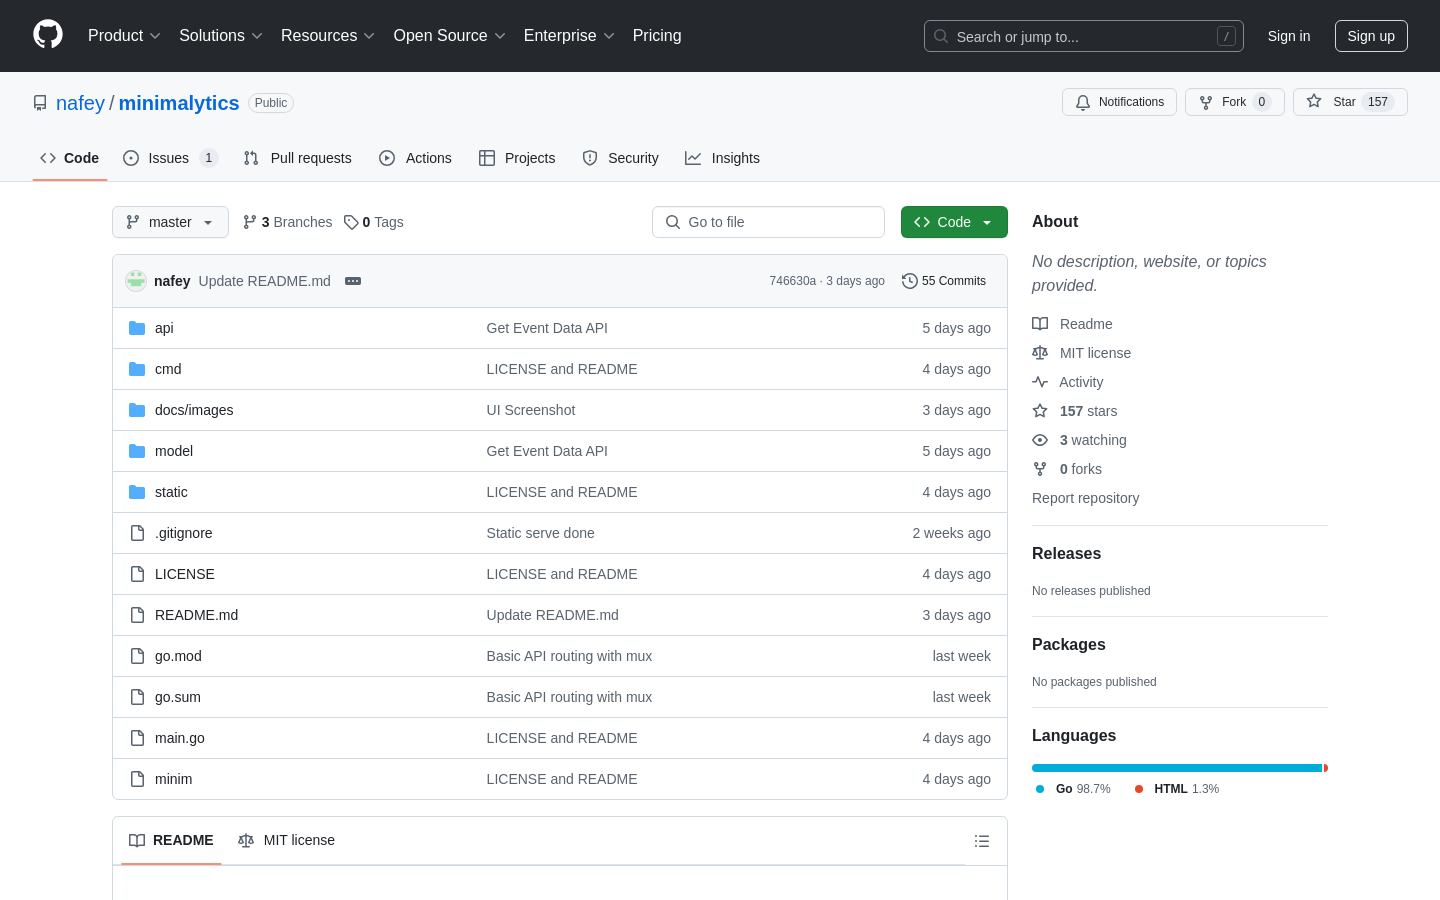The image size is (1440, 900).
Task: Expand the Resources menu
Action: click(328, 35)
